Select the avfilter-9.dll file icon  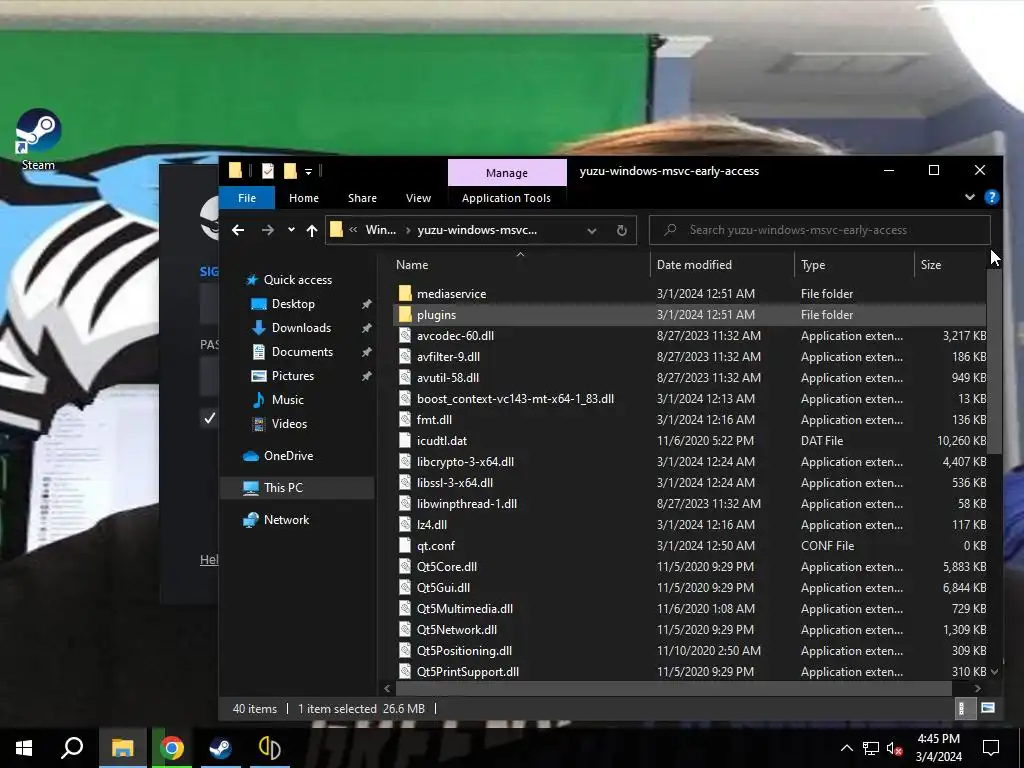coord(405,357)
